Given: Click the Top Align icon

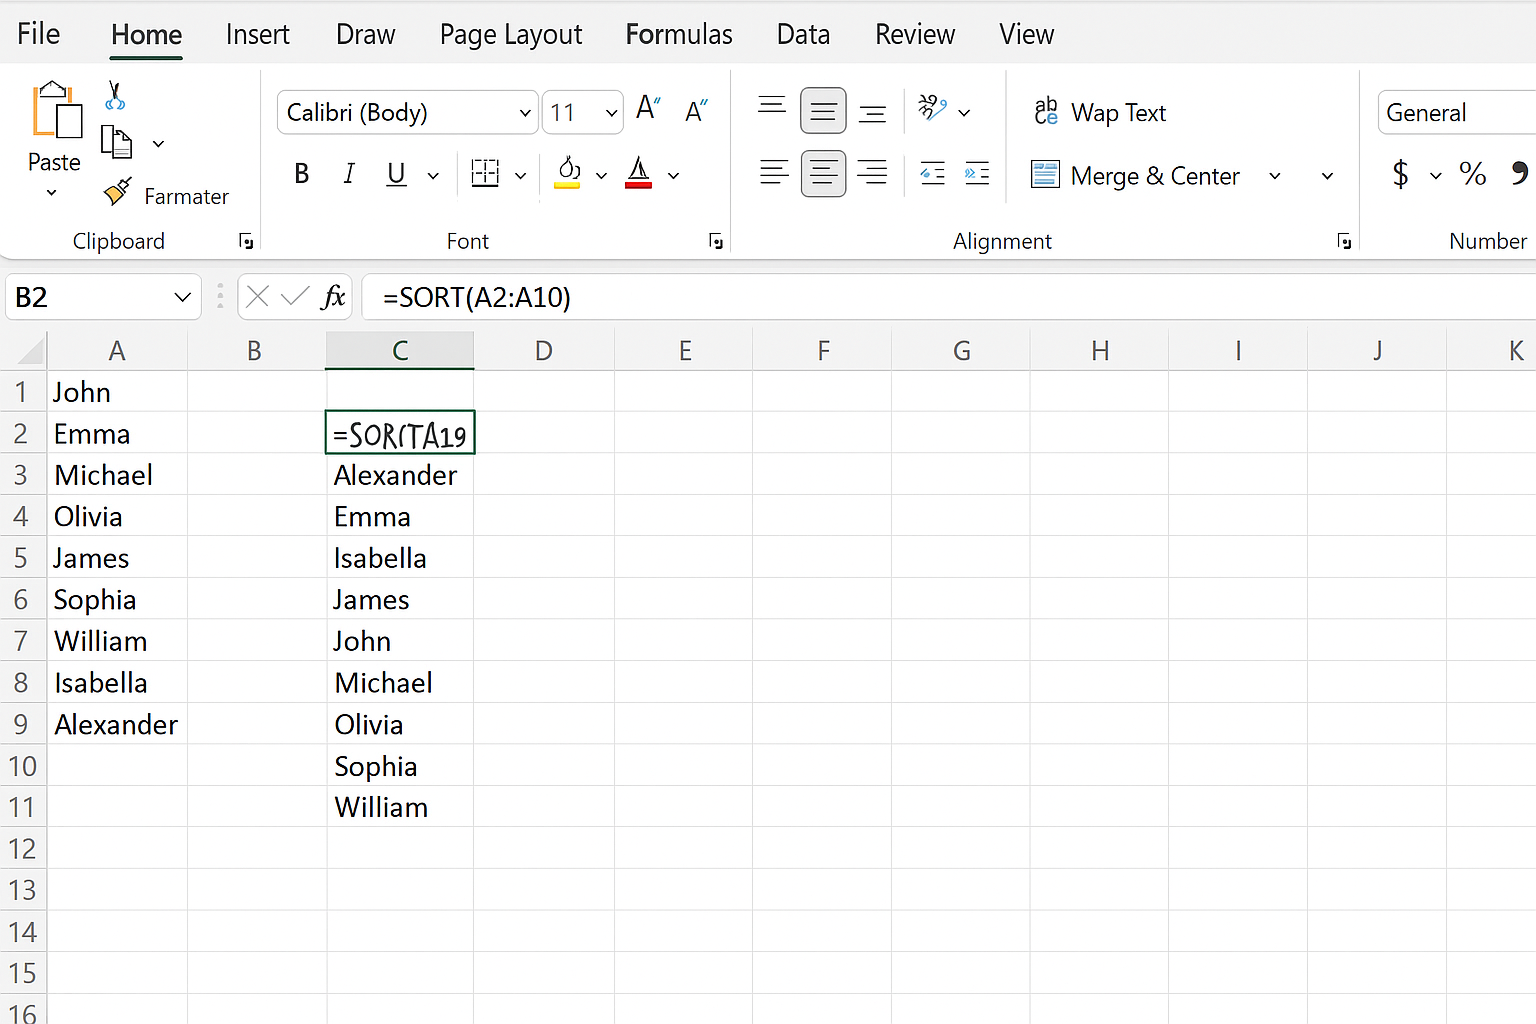Looking at the screenshot, I should [x=772, y=106].
